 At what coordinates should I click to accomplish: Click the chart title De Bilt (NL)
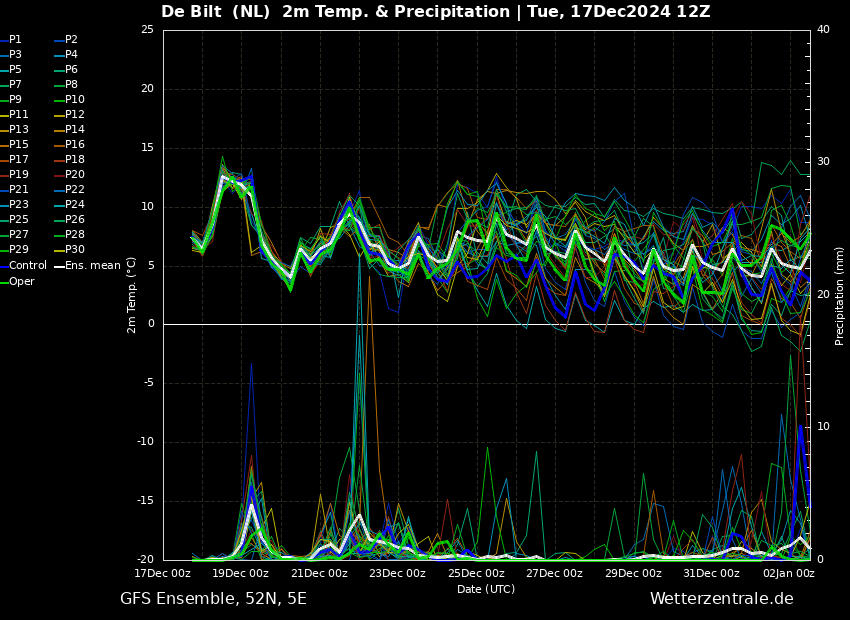216,12
